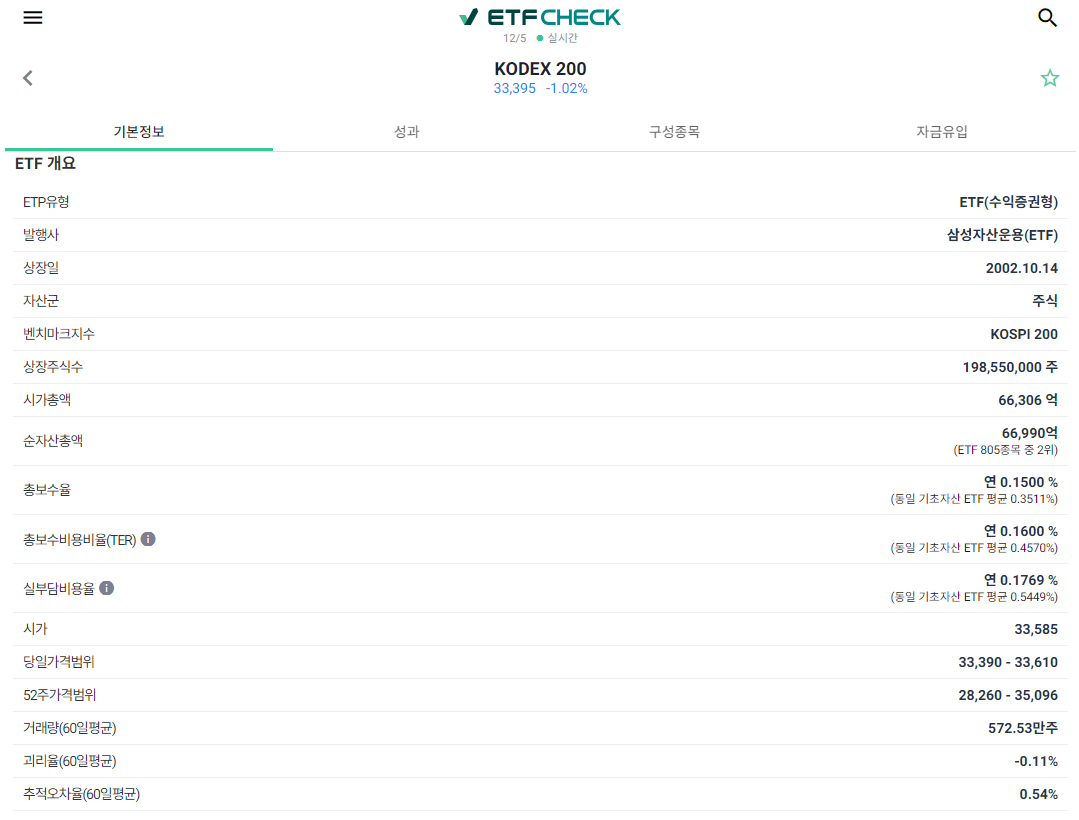
Task: Click the tracking error 0.54%
Action: (1038, 795)
